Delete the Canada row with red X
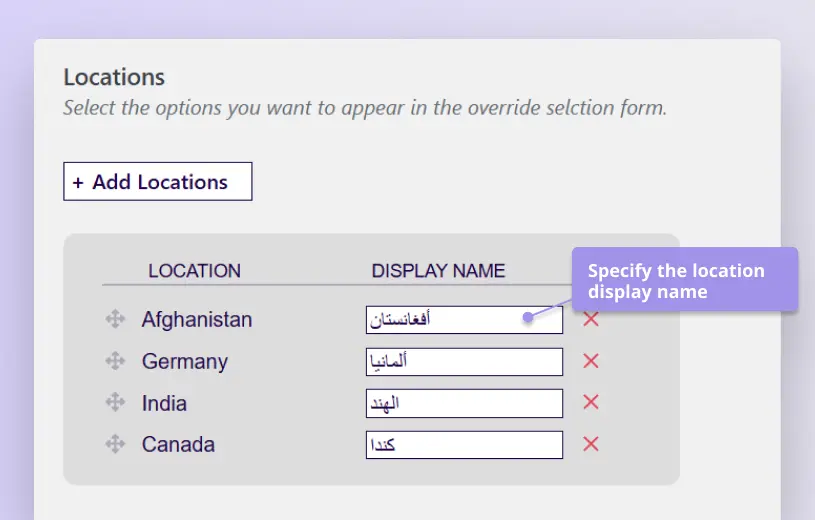Viewport: 815px width, 520px height. [591, 444]
